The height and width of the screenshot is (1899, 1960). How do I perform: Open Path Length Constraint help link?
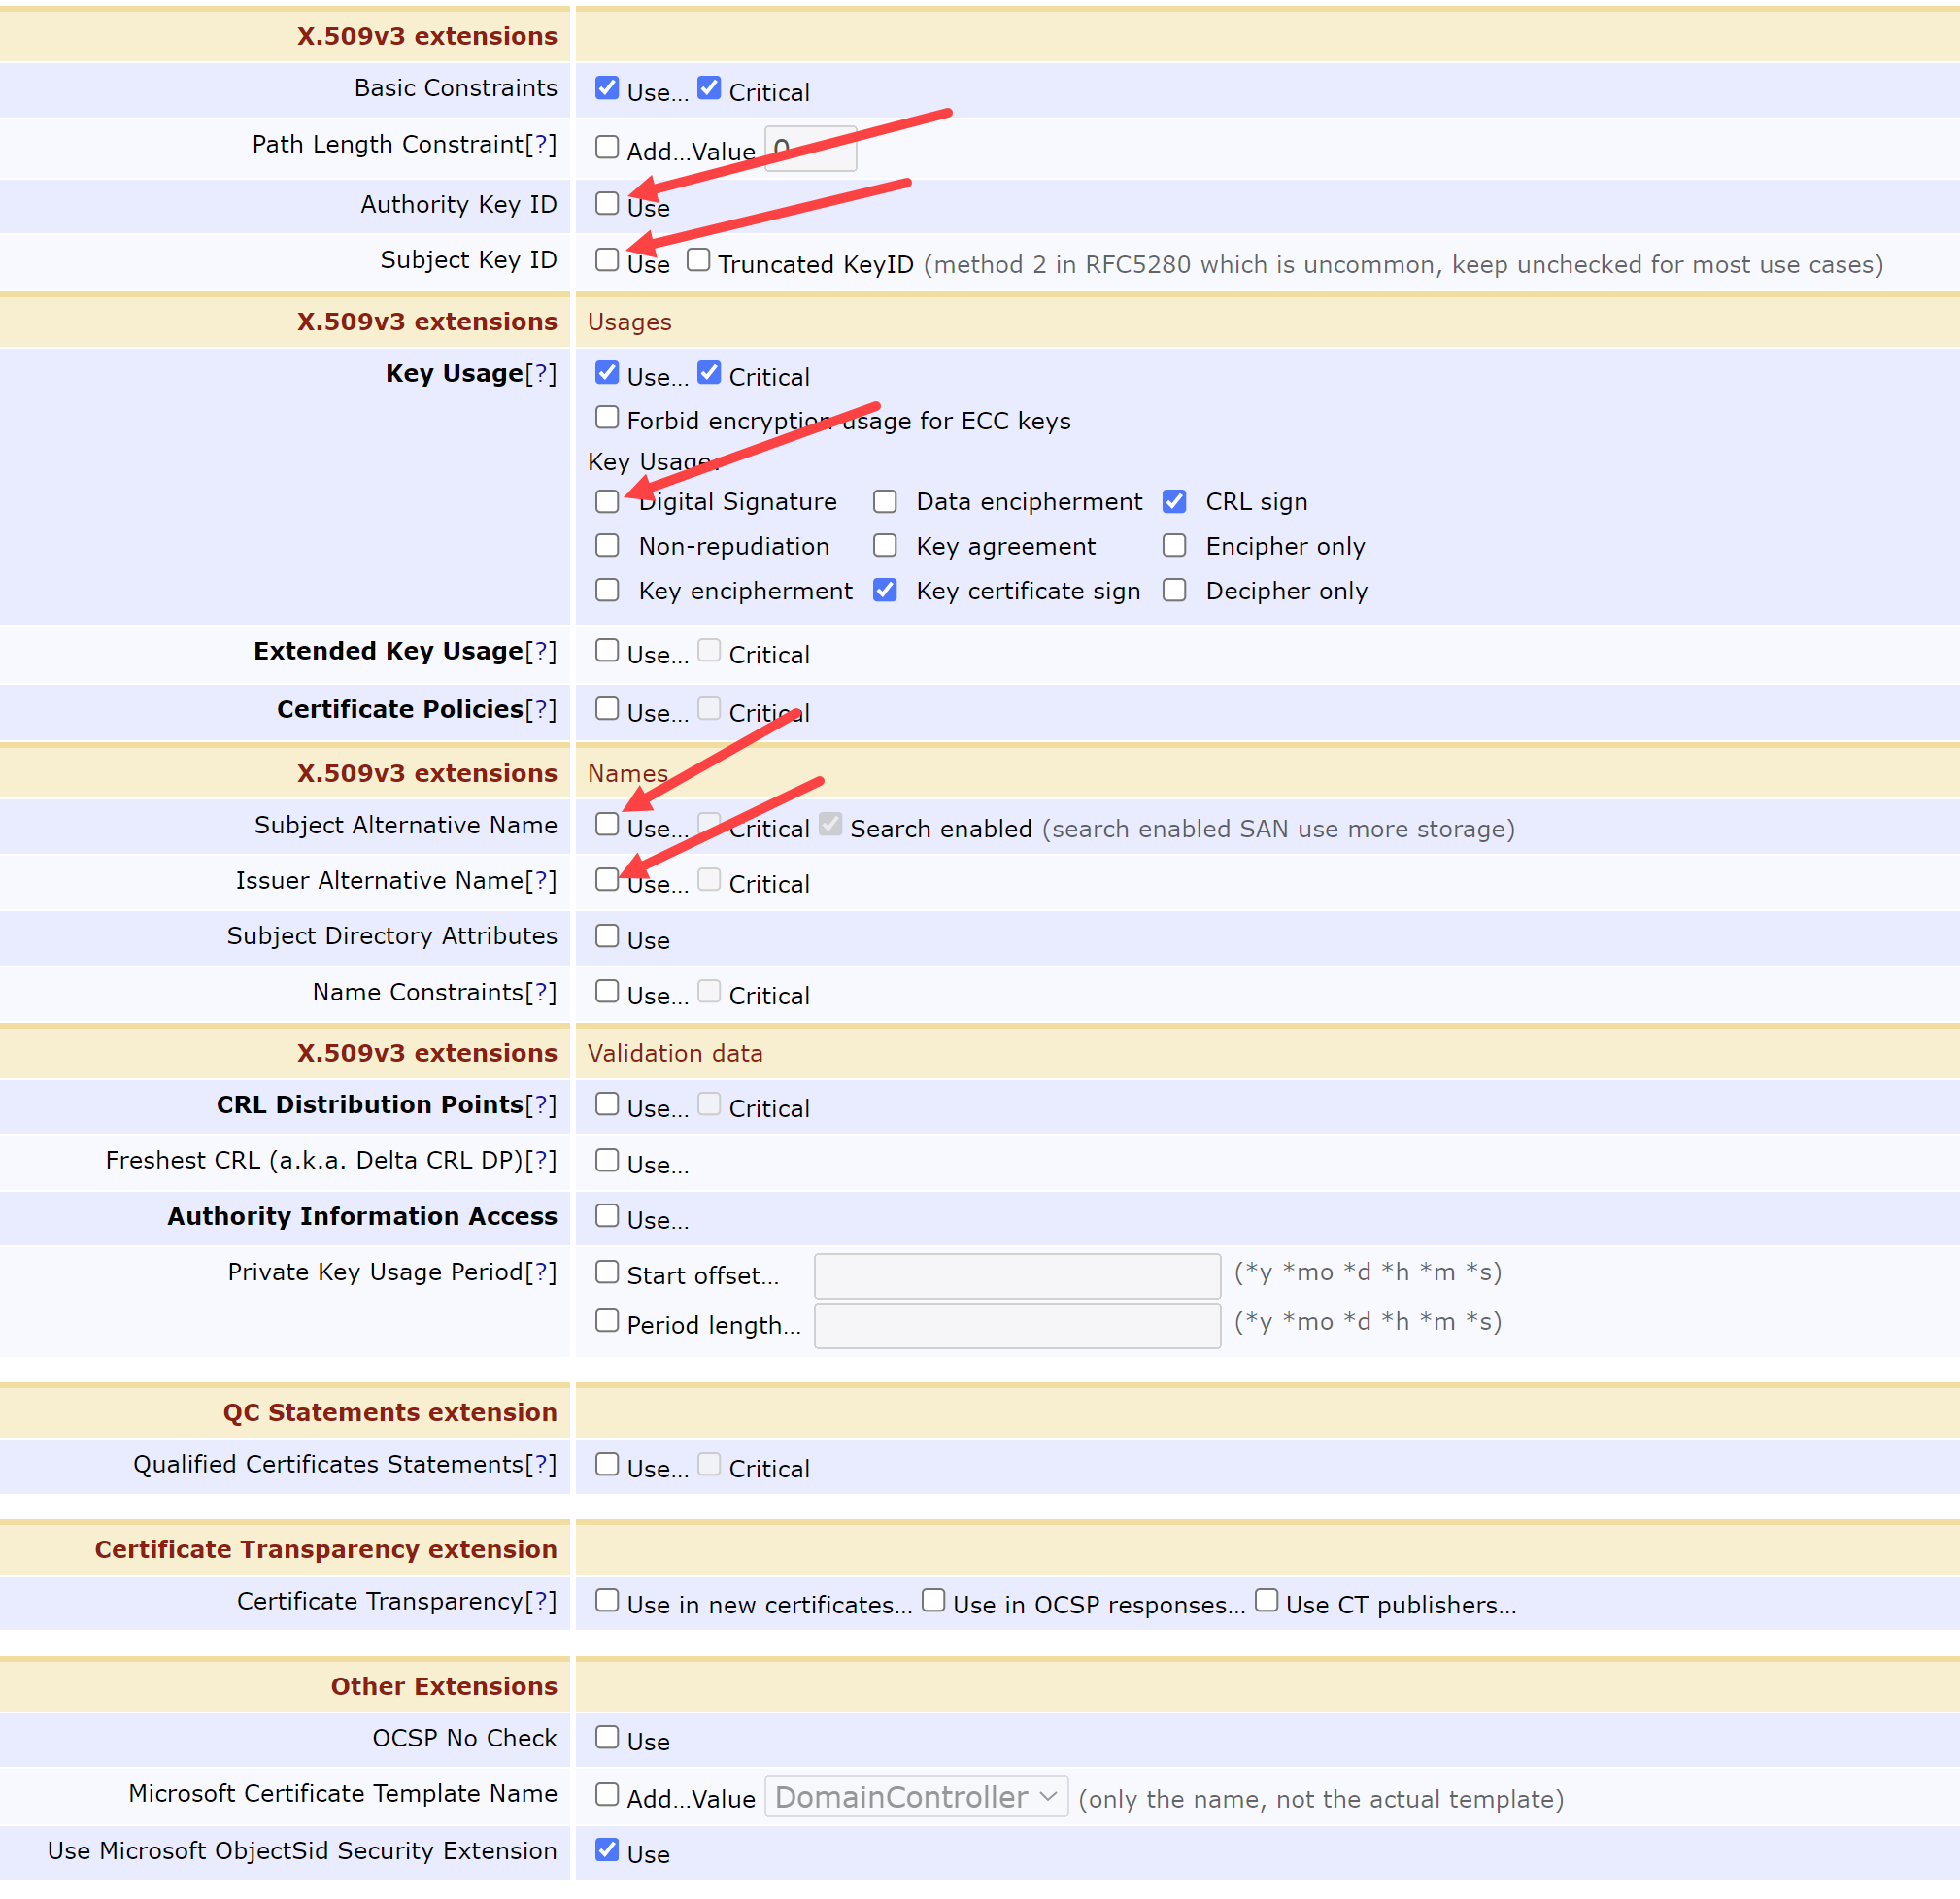click(541, 145)
